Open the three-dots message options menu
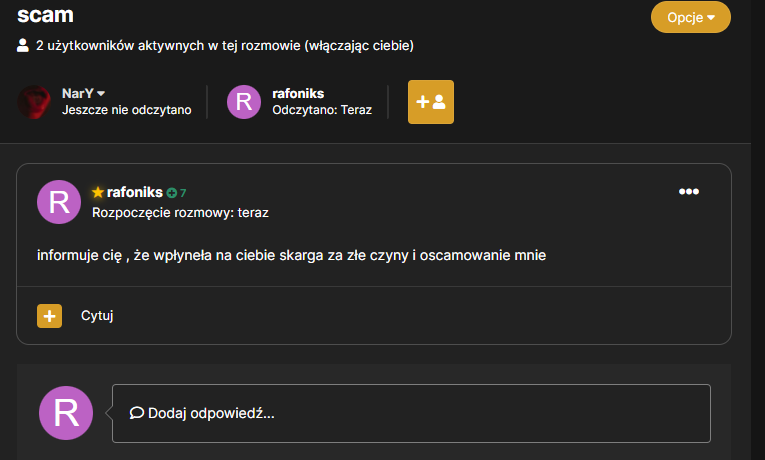This screenshot has height=460, width=765. click(688, 191)
